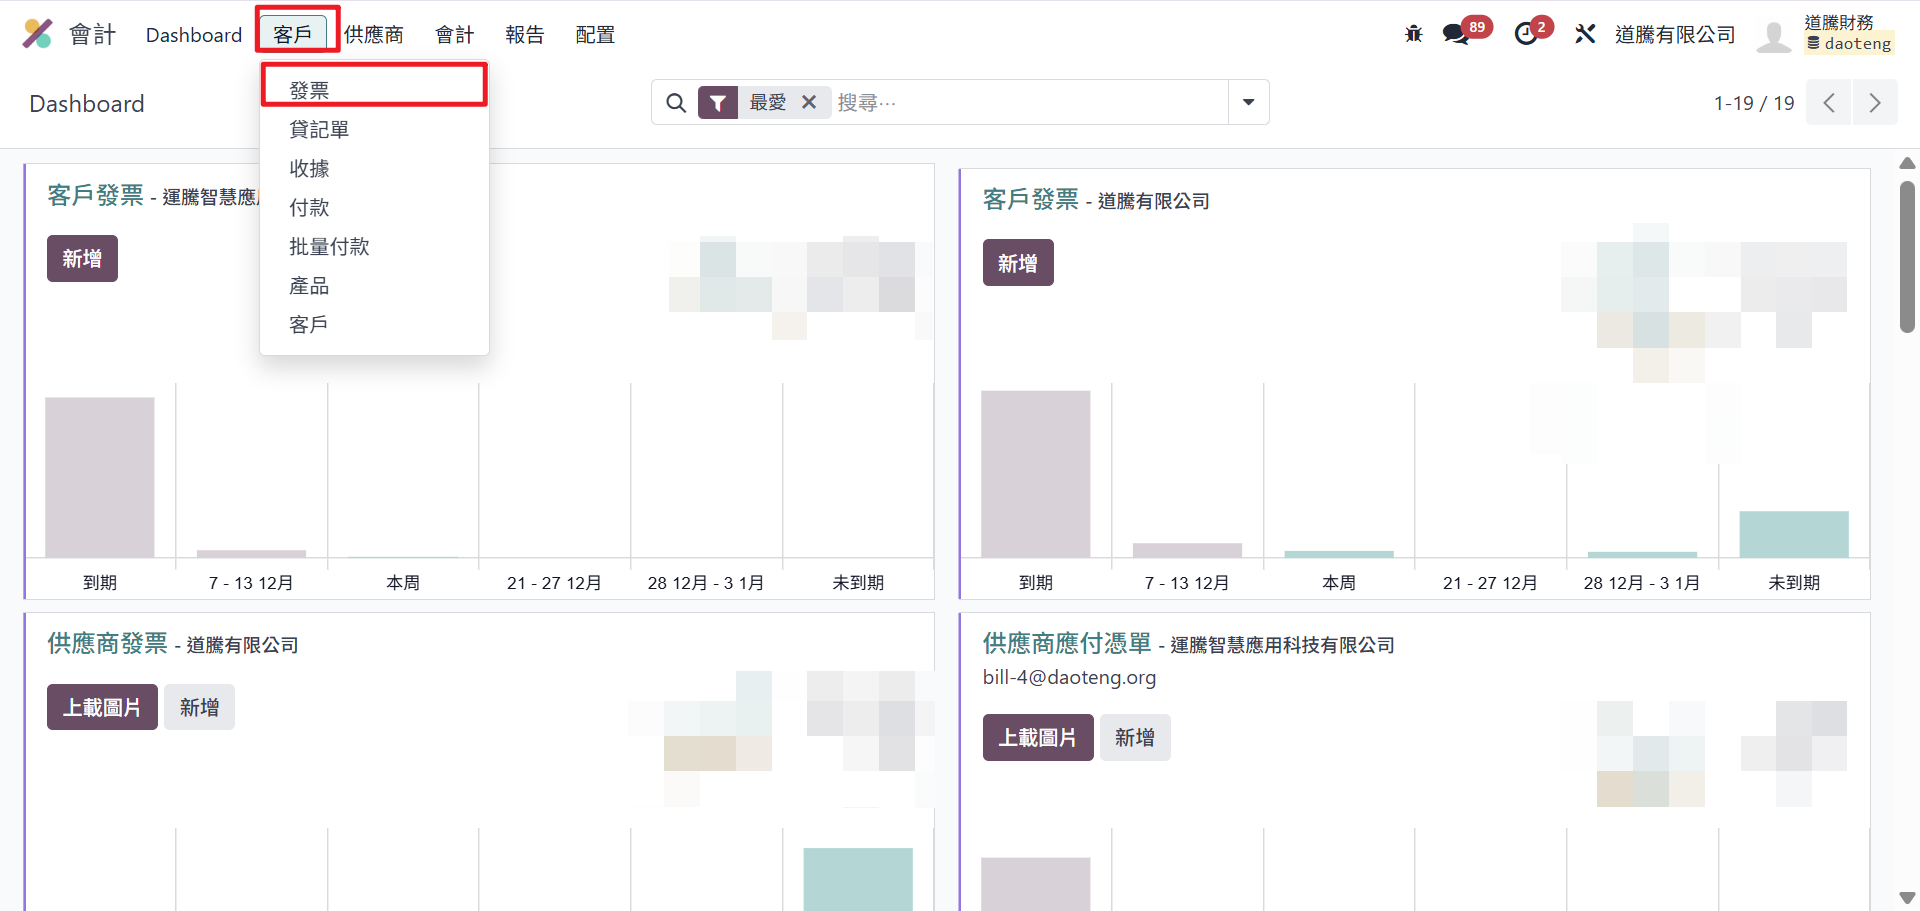Click the tools wrench icon

point(1585,34)
